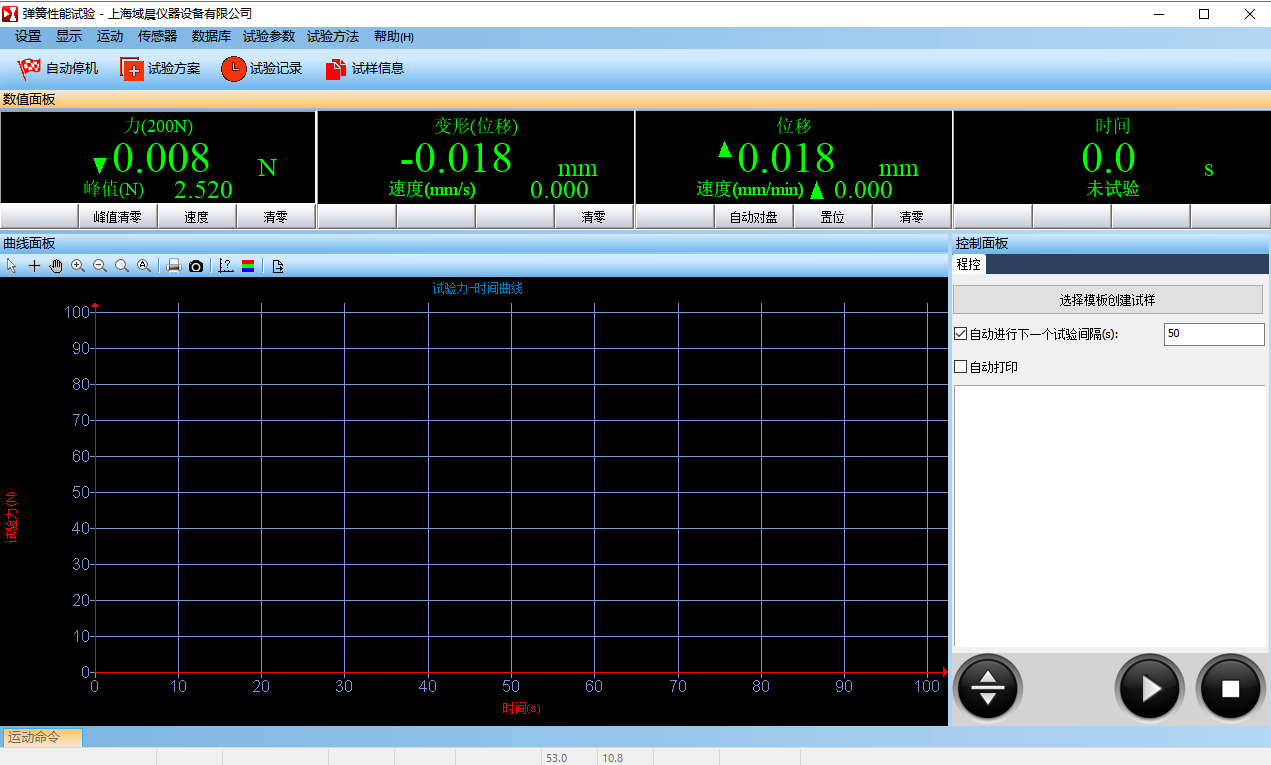This screenshot has width=1271, height=765.
Task: Disable auto next test interval checkbox
Action: pyautogui.click(x=961, y=334)
